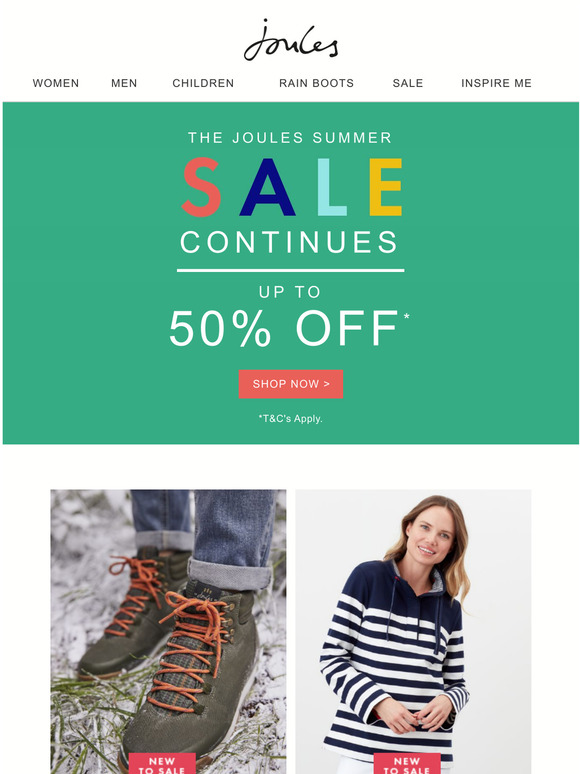The width and height of the screenshot is (580, 774).
Task: Click THE JOULES SUMMER banner heading
Action: 290,137
